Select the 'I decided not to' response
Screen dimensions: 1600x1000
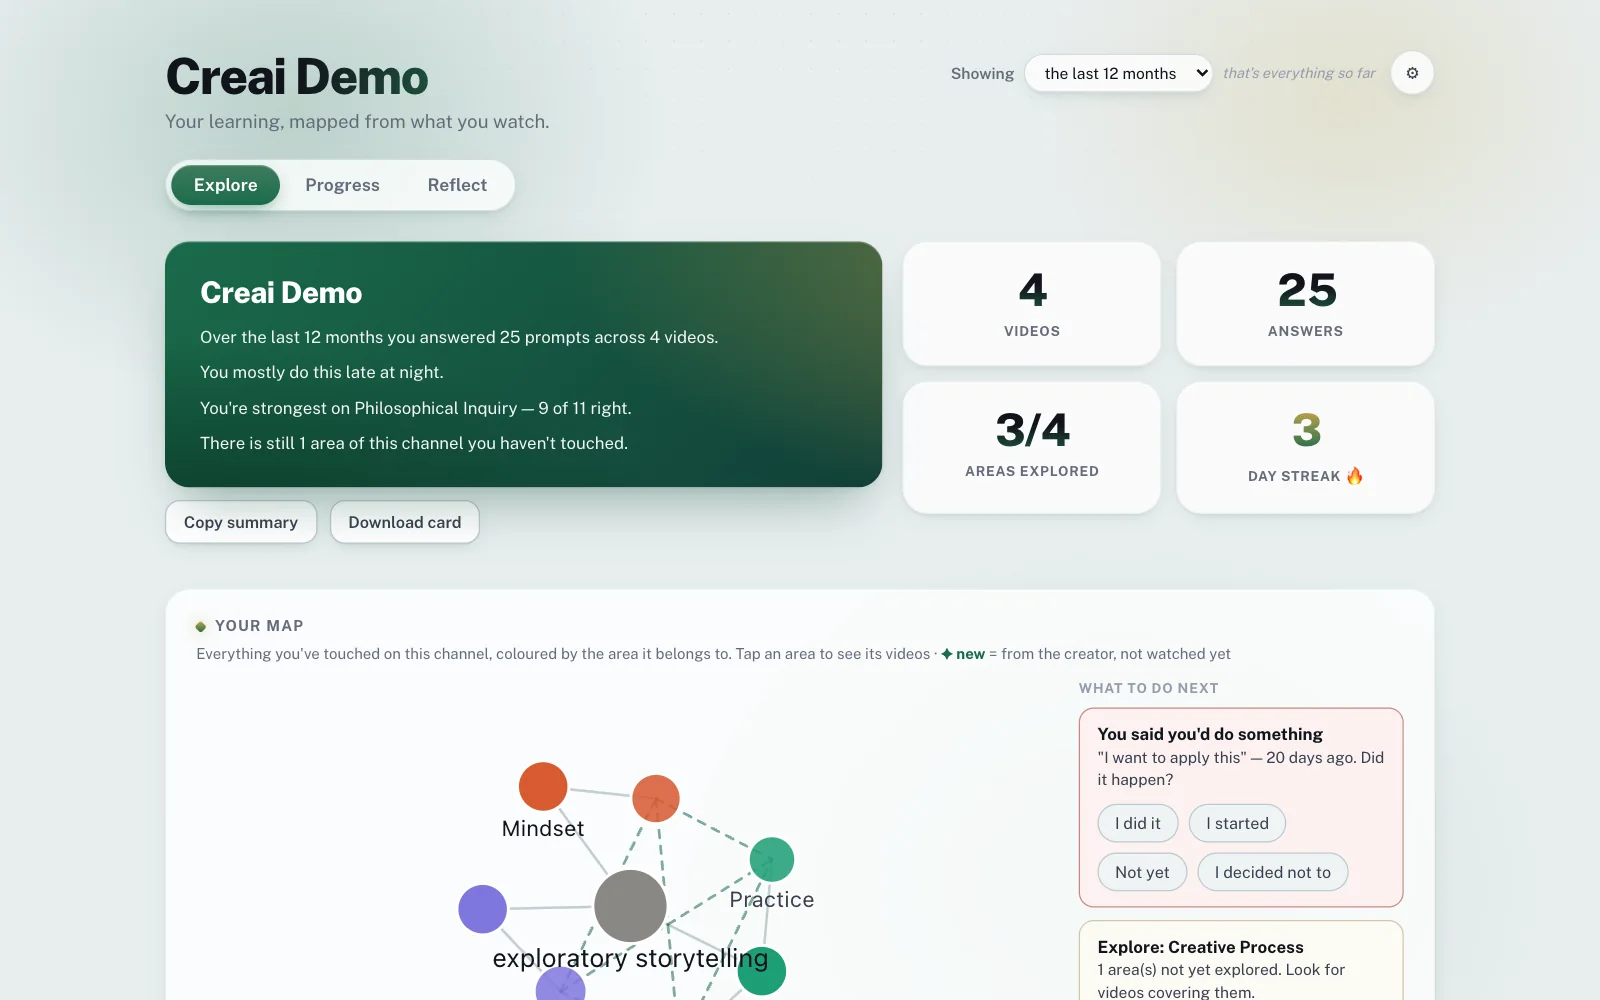coord(1272,872)
